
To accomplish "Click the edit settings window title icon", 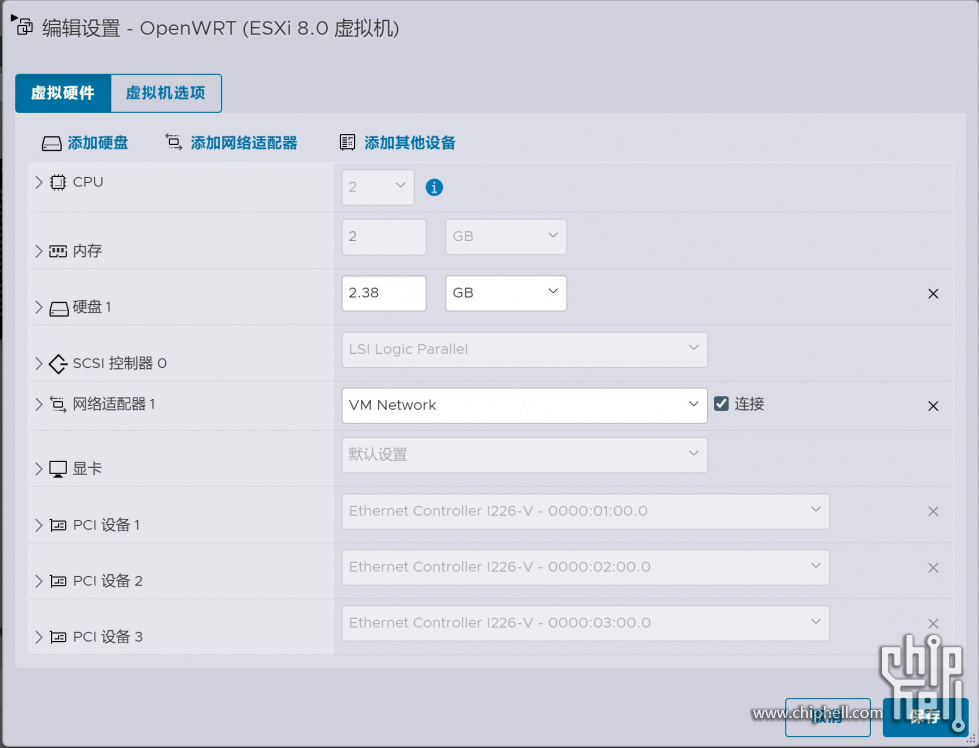I will coord(24,27).
